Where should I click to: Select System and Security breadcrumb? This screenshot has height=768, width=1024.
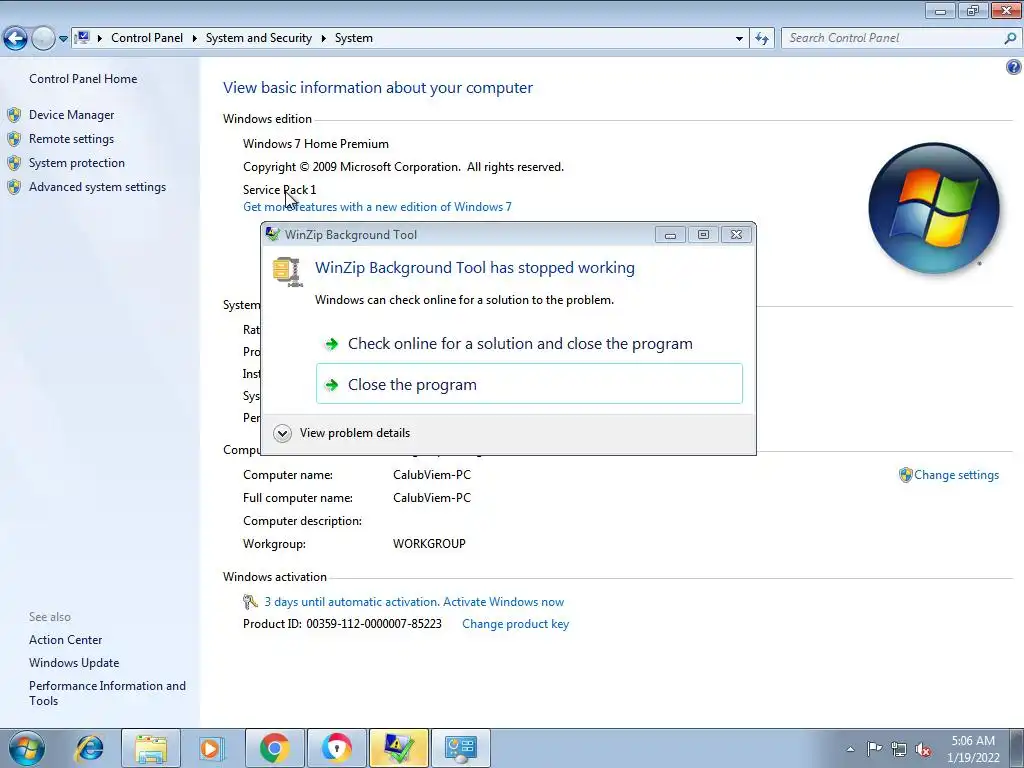[259, 38]
